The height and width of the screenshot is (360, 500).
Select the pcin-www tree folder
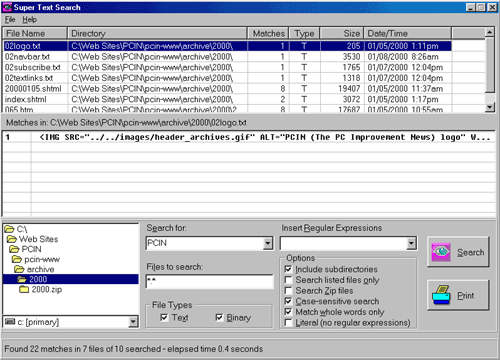(x=42, y=259)
